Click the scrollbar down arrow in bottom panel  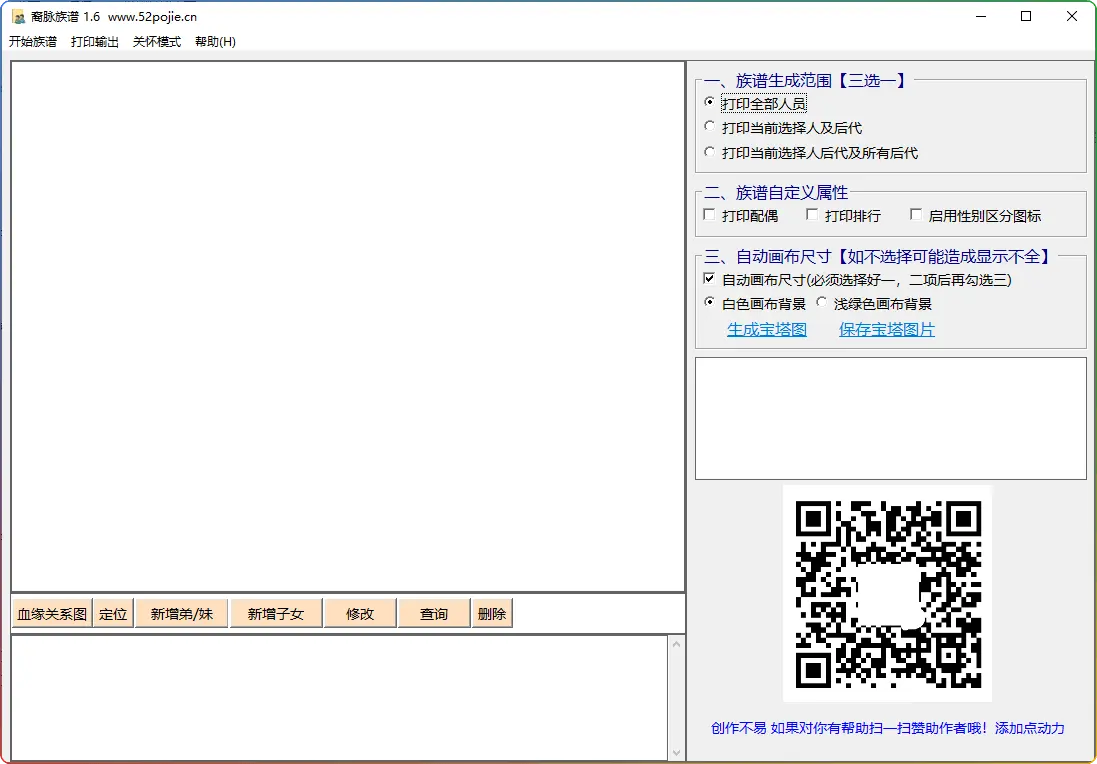pos(676,752)
